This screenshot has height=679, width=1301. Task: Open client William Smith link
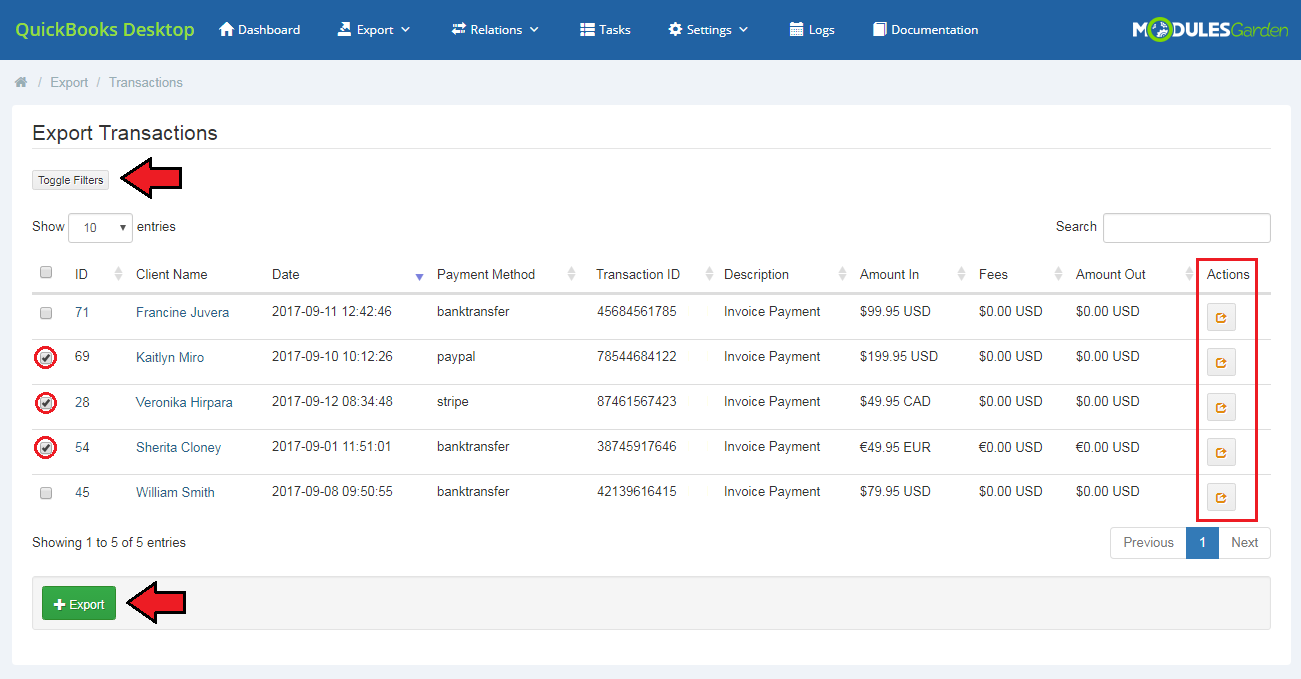(x=175, y=492)
